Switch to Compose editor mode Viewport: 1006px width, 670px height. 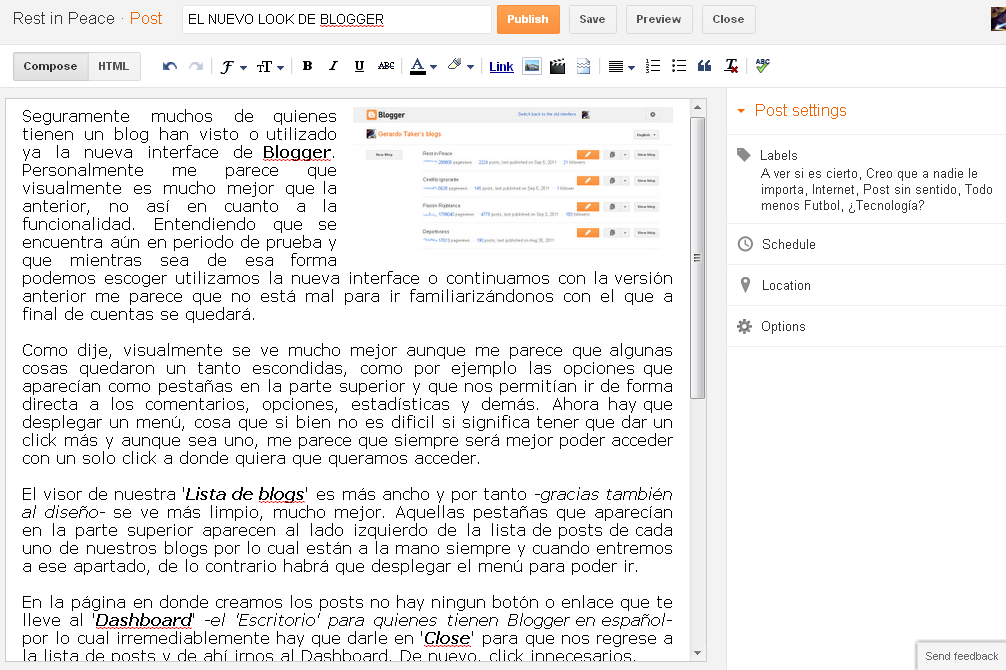click(x=51, y=66)
